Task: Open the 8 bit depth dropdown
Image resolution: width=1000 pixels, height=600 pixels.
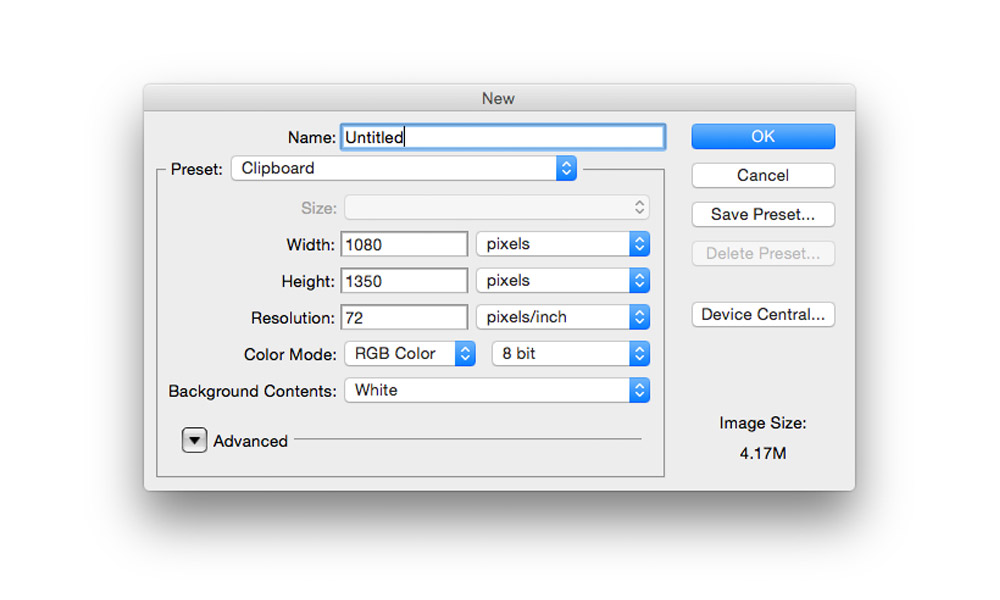Action: click(570, 354)
